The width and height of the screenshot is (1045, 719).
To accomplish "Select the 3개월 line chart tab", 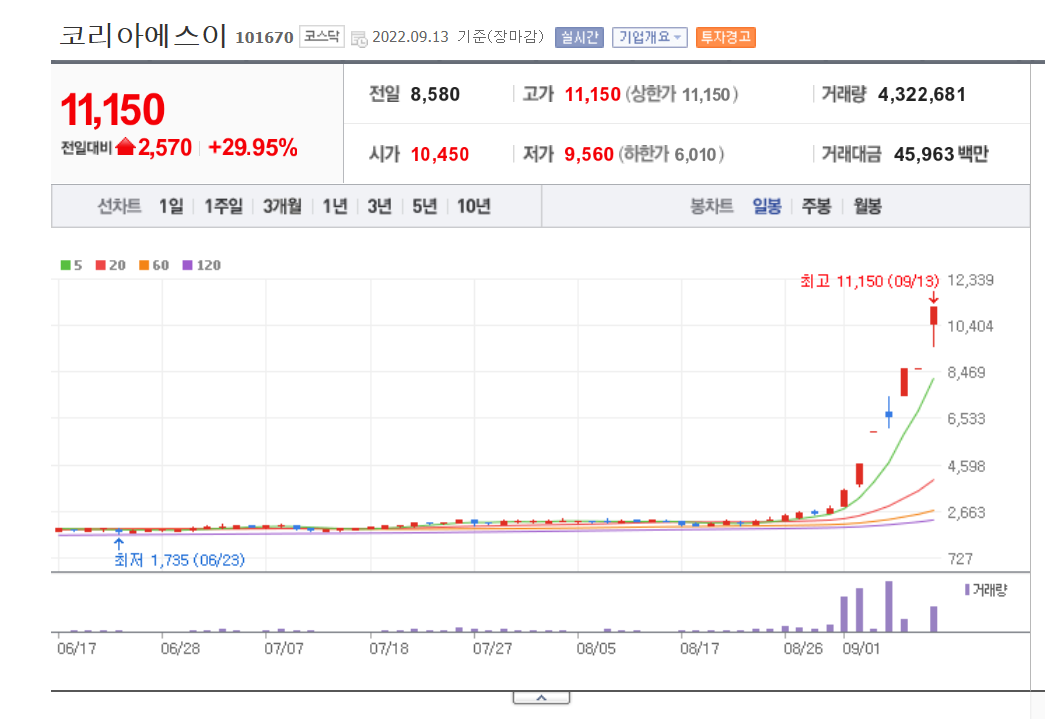I will [x=282, y=207].
